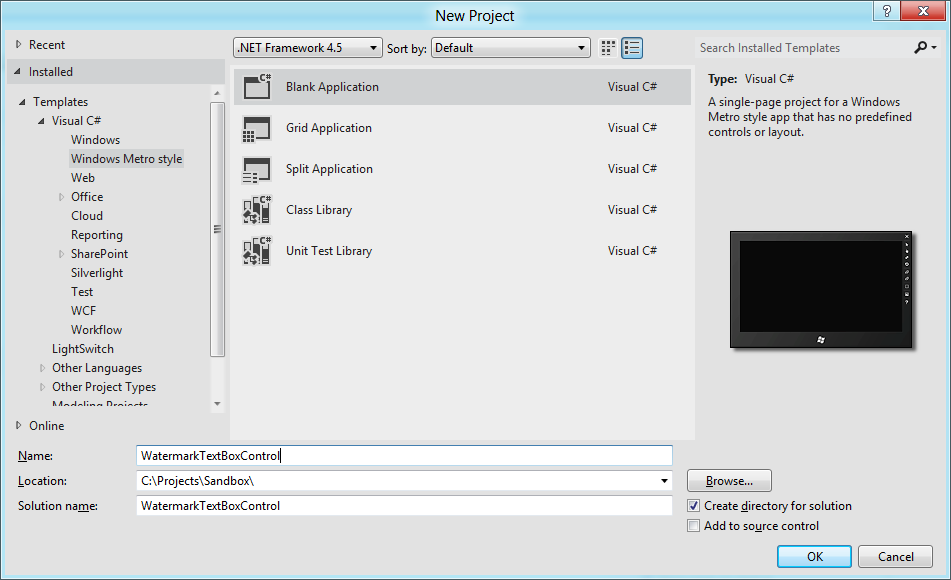Select the Grid Application template name
The width and height of the screenshot is (951, 580).
[329, 128]
